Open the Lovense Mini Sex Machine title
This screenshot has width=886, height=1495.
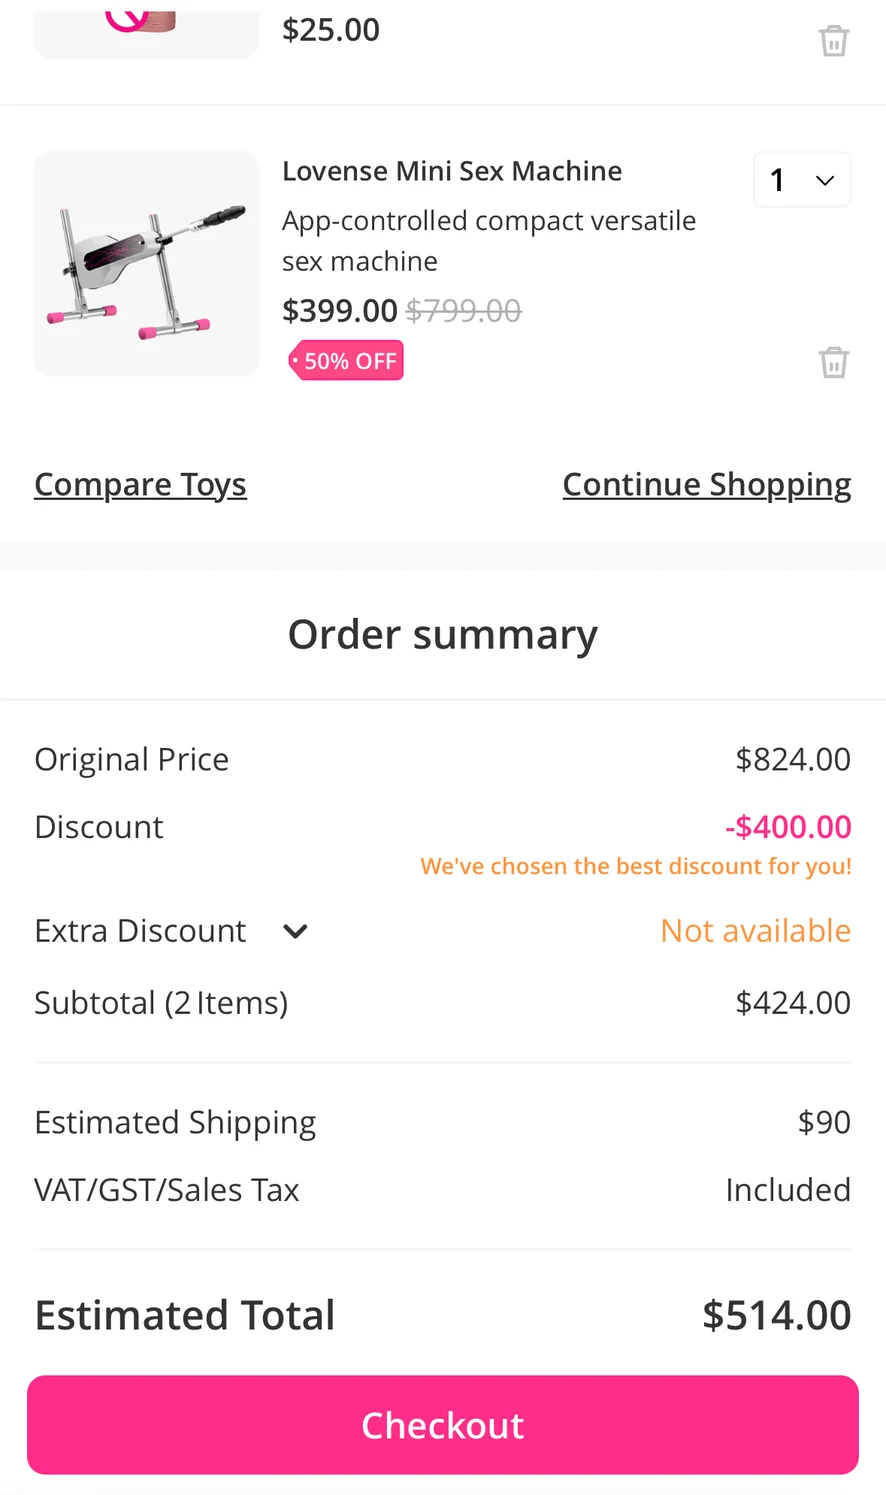(x=452, y=171)
